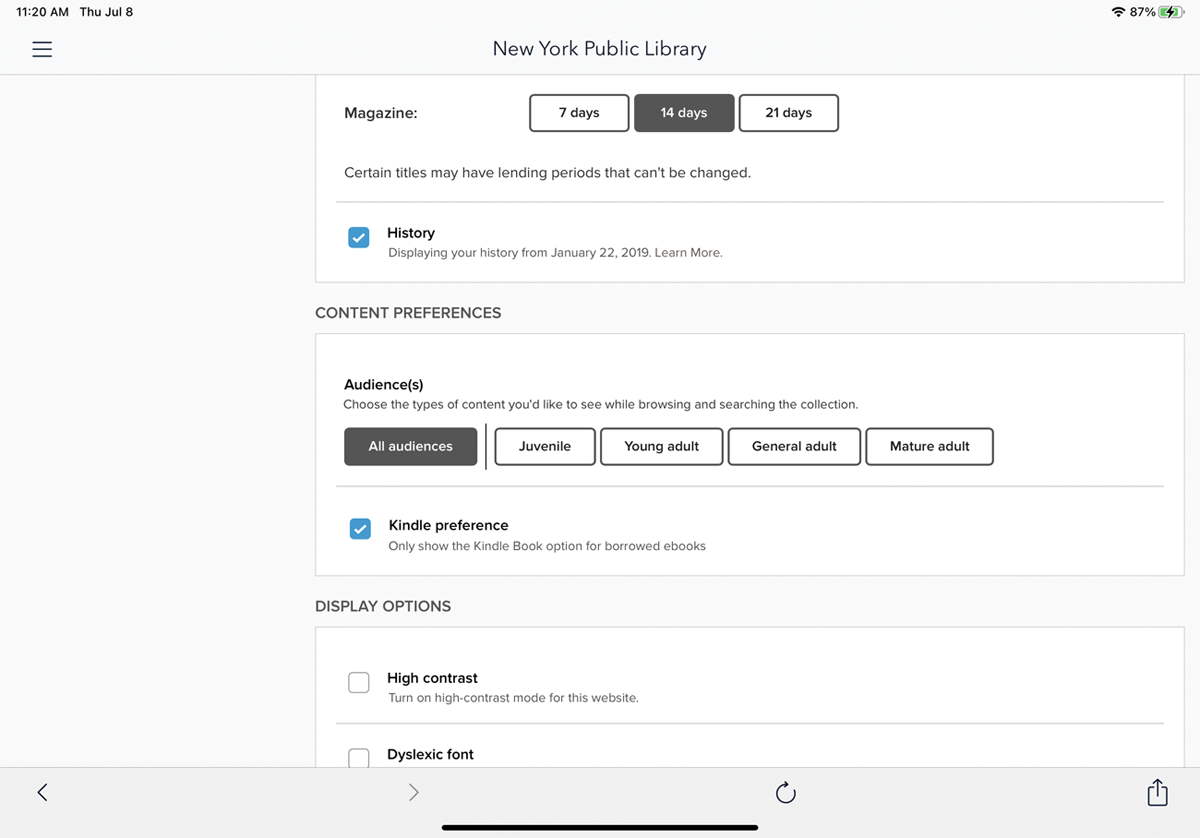
Task: Set Magazine lending period to 7 days
Action: tap(579, 113)
